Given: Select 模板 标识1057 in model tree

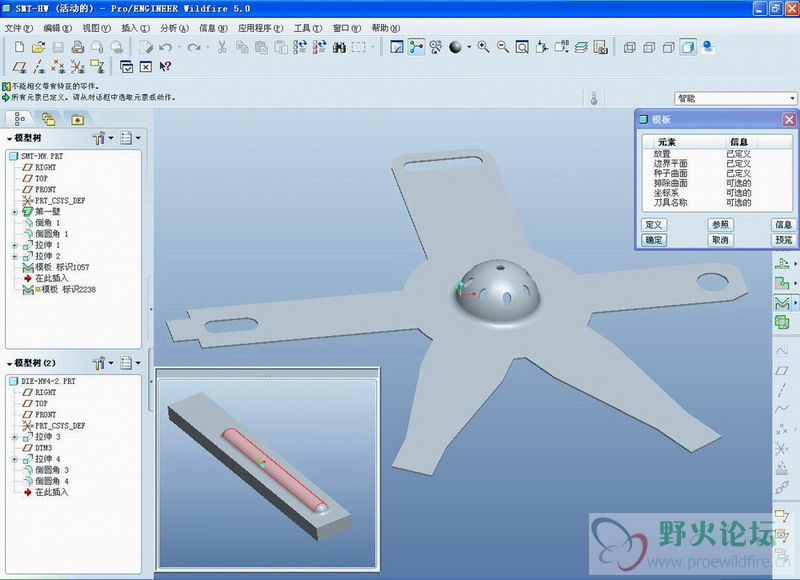Looking at the screenshot, I should (x=56, y=267).
